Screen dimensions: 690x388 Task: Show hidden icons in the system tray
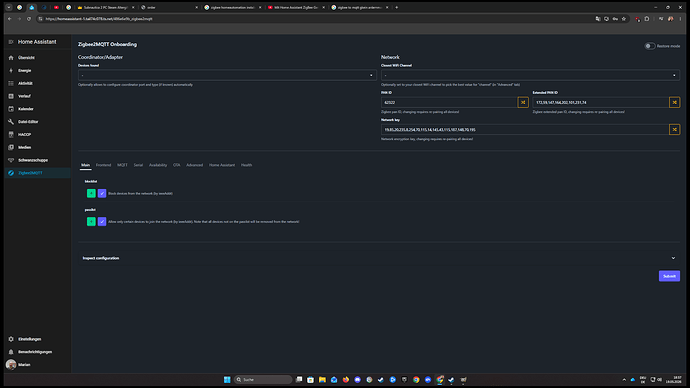(x=624, y=380)
